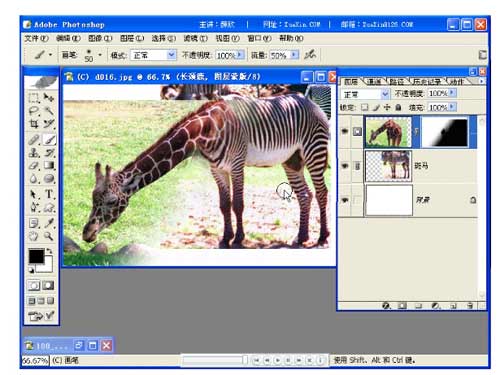Viewport: 500px width, 375px height.
Task: Open the 图像(I) Image menu
Action: (100, 39)
